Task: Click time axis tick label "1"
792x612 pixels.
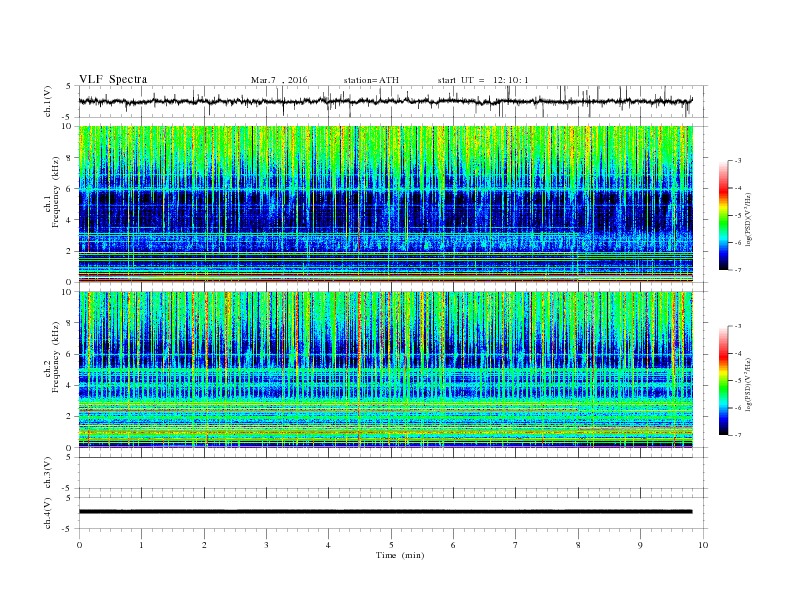Action: pyautogui.click(x=141, y=545)
